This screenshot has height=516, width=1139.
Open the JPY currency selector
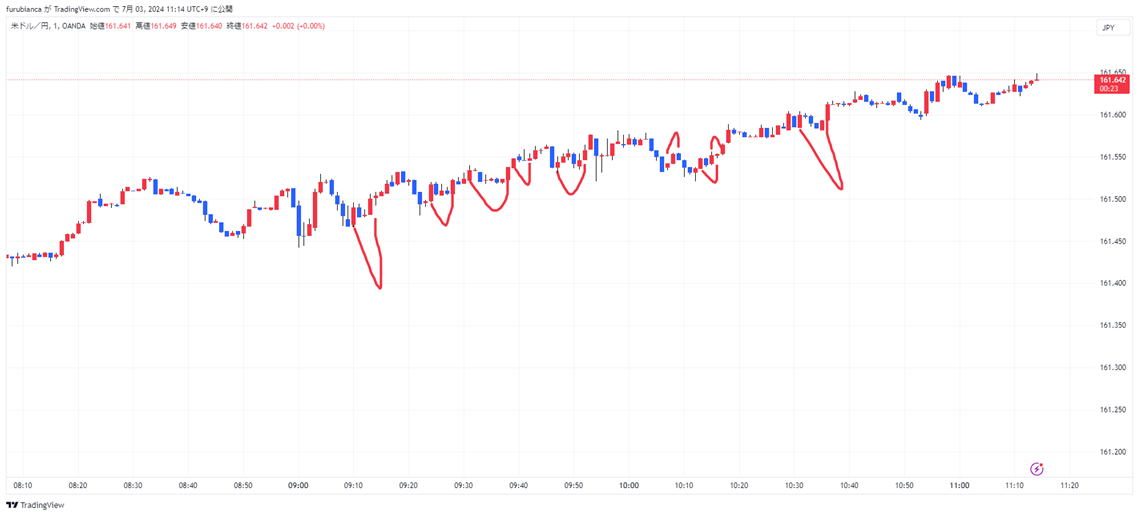click(x=1108, y=28)
